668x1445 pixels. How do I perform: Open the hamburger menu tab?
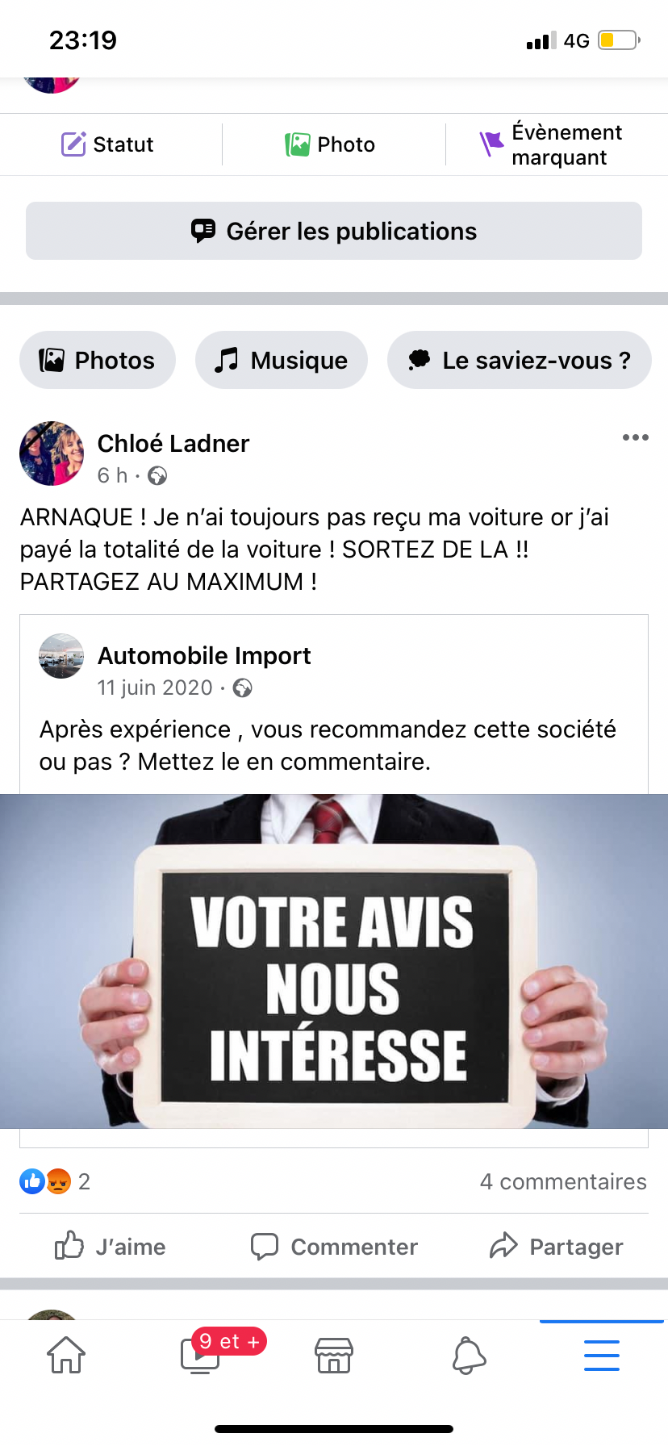(x=602, y=1355)
